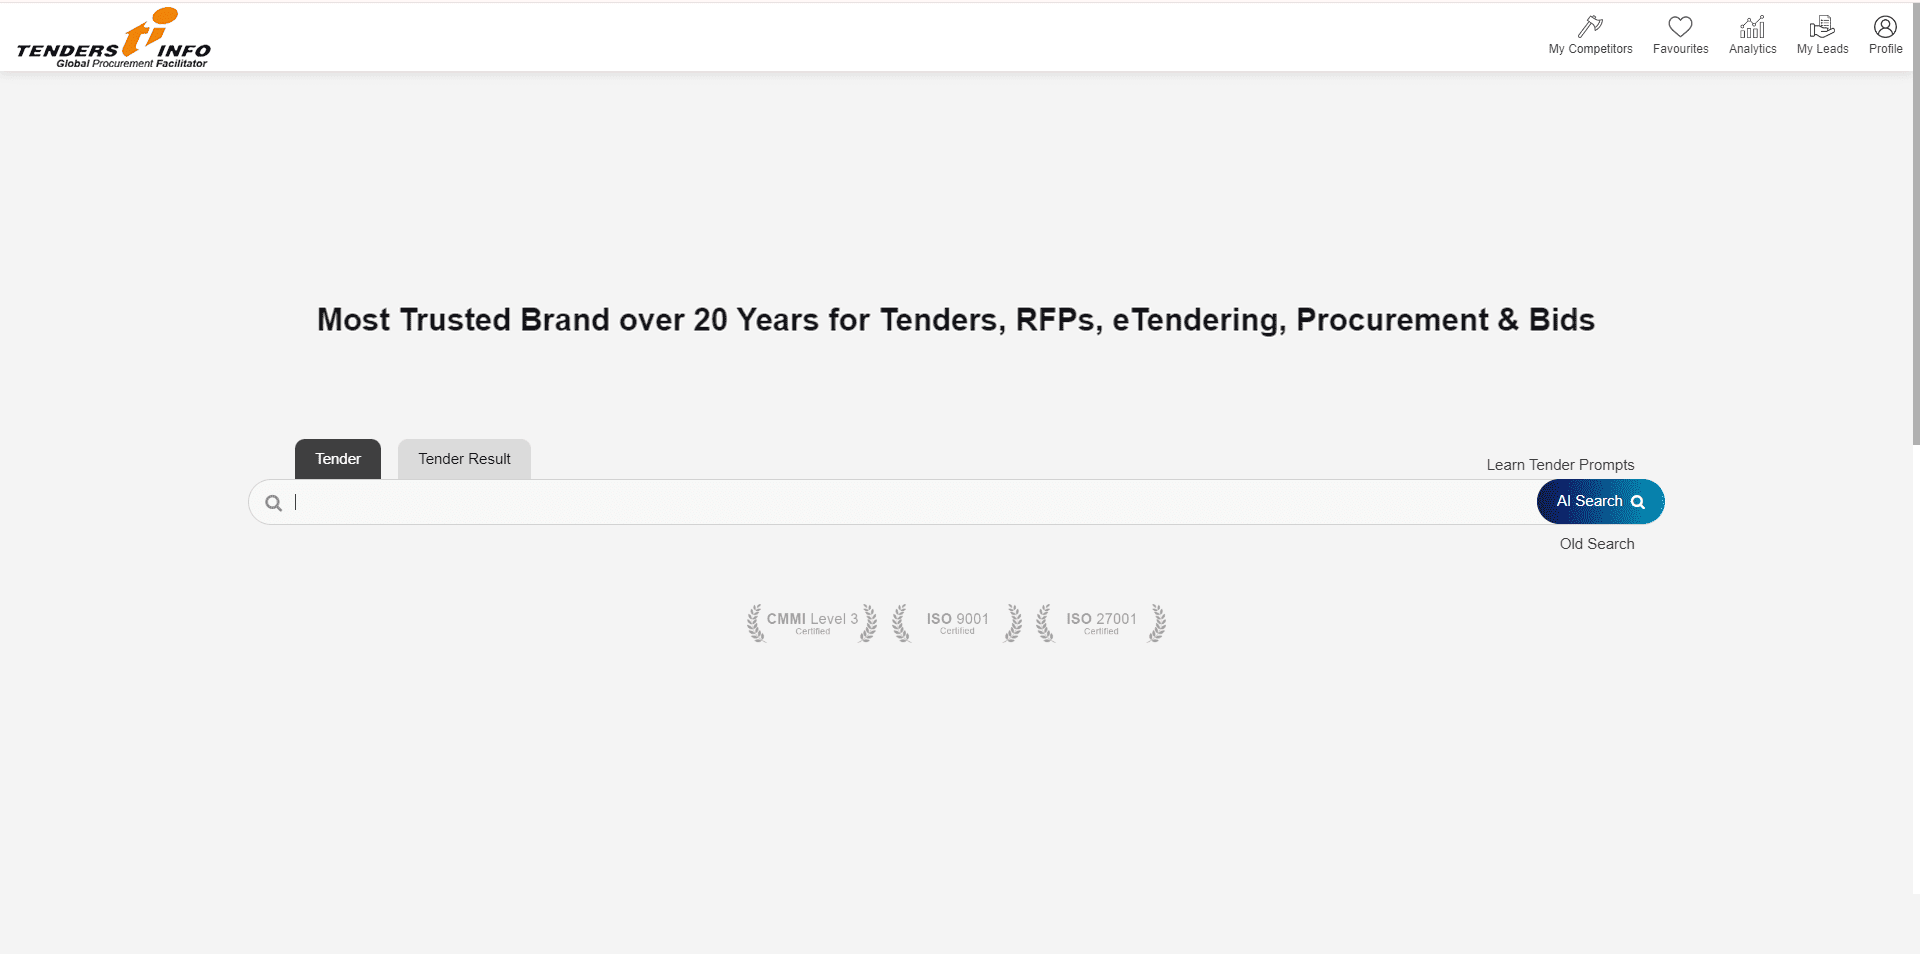Screen dimensions: 1920x954
Task: Click the Most Trusted Brand headline
Action: click(x=955, y=320)
